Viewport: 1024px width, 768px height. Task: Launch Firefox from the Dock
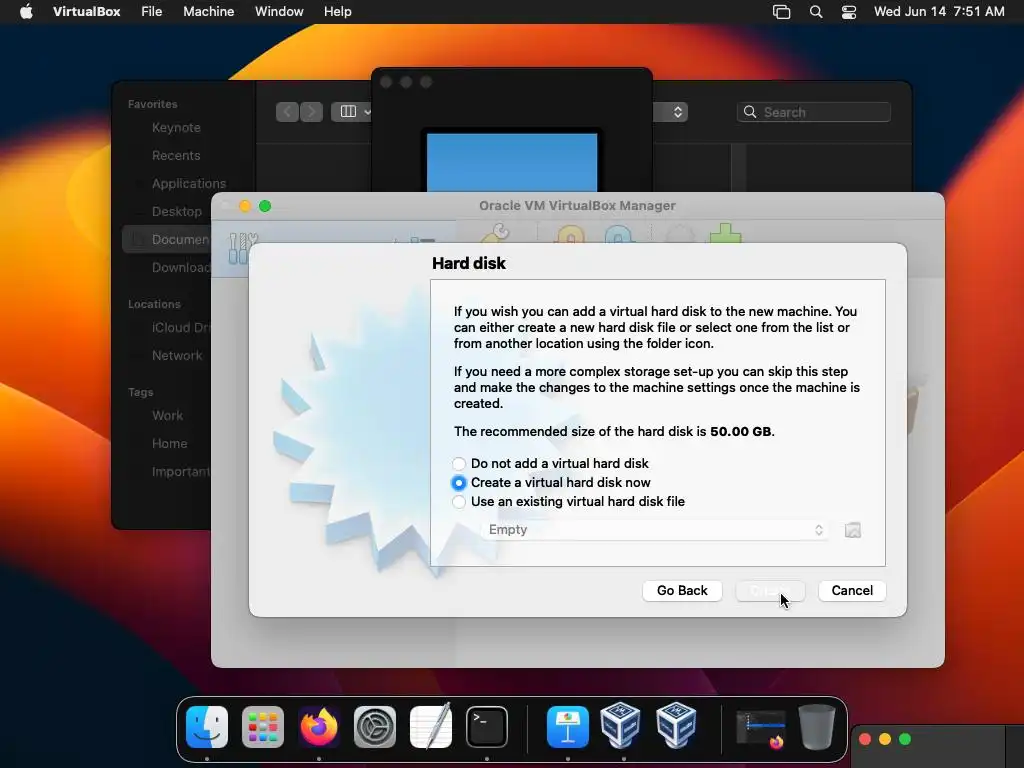(319, 726)
